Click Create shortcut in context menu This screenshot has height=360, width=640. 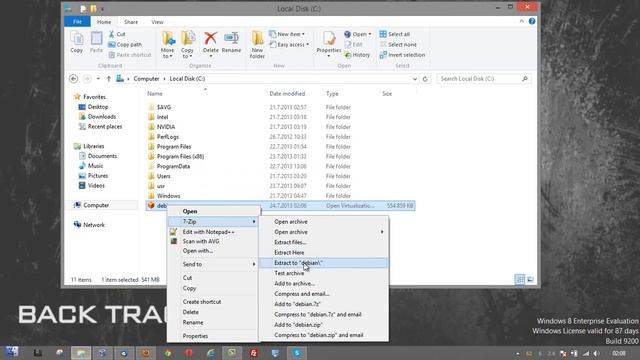pos(213,302)
